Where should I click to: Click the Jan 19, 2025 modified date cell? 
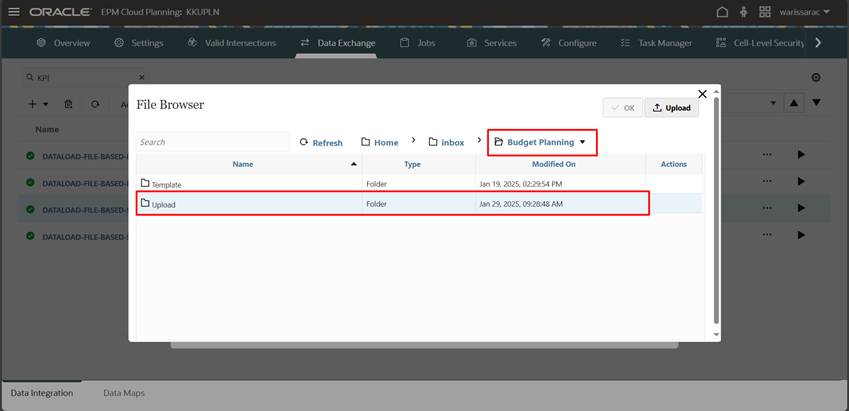[521, 184]
